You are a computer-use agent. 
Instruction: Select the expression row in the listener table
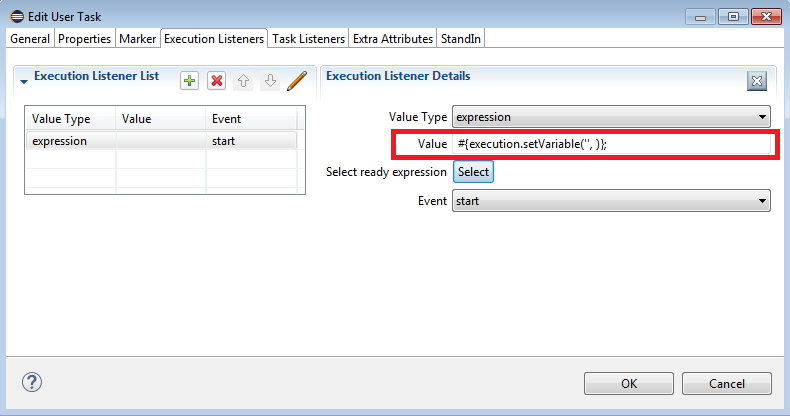[x=161, y=141]
